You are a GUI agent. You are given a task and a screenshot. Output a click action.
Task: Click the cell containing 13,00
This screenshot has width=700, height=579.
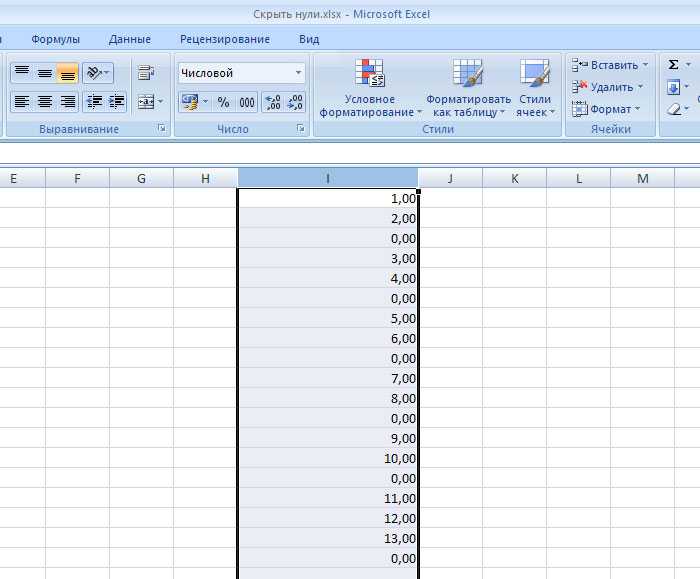click(x=328, y=538)
